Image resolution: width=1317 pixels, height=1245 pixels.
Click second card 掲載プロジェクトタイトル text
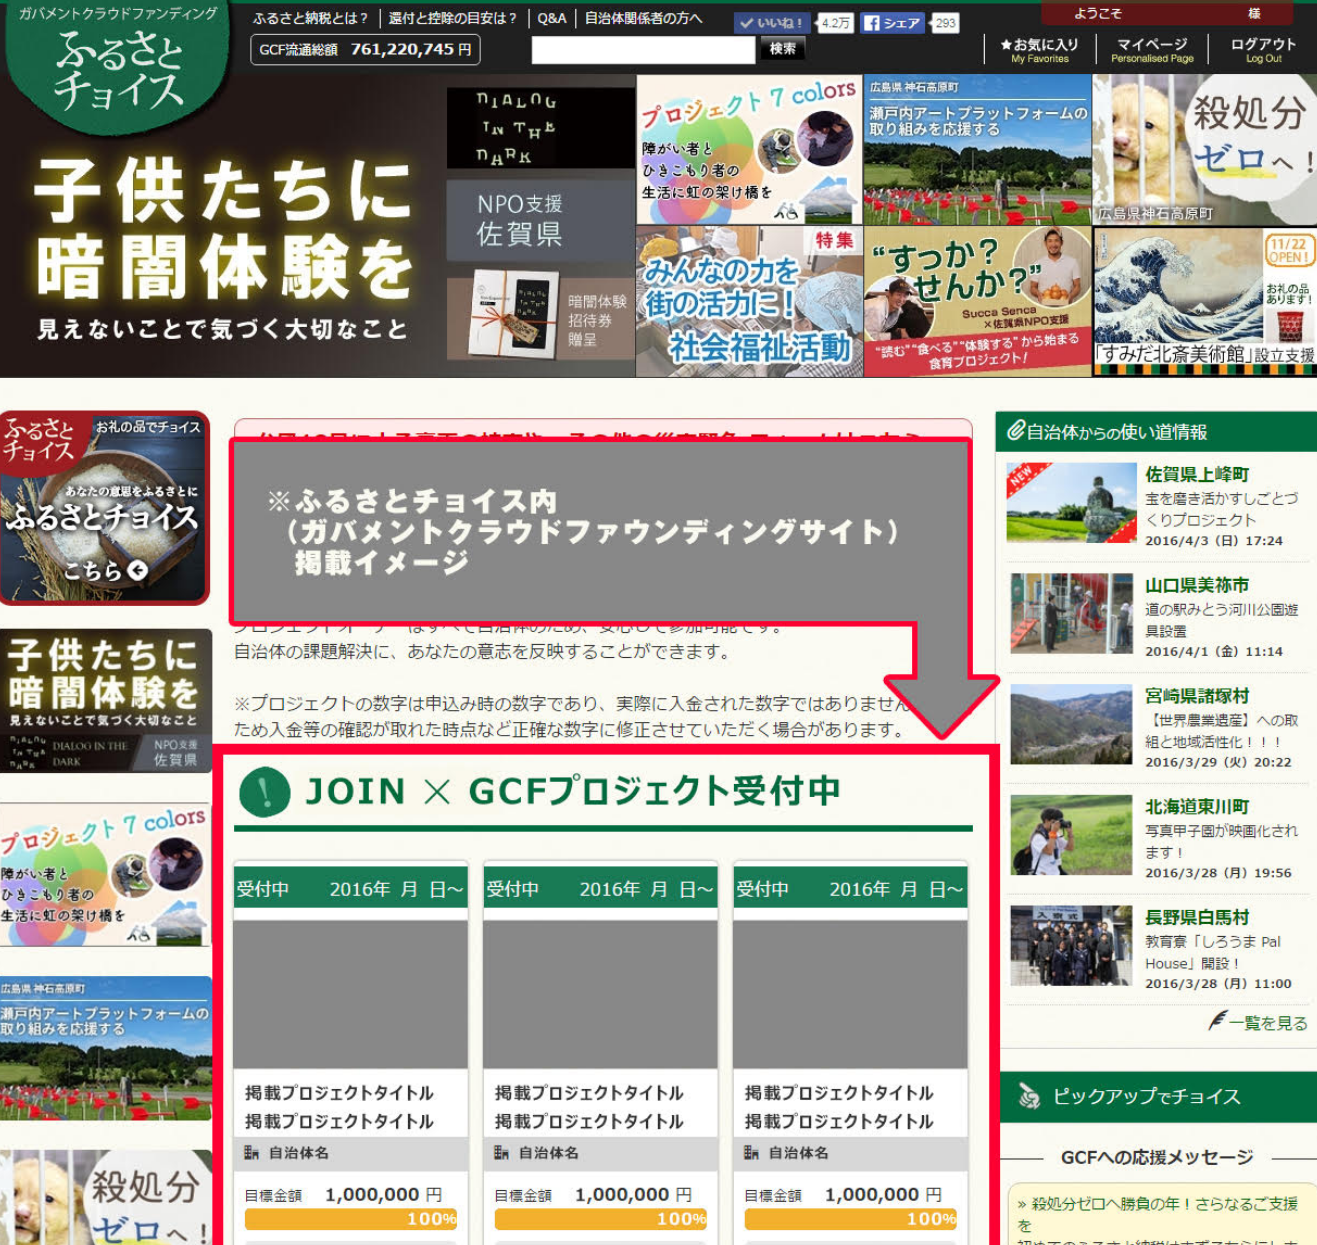pyautogui.click(x=589, y=1107)
